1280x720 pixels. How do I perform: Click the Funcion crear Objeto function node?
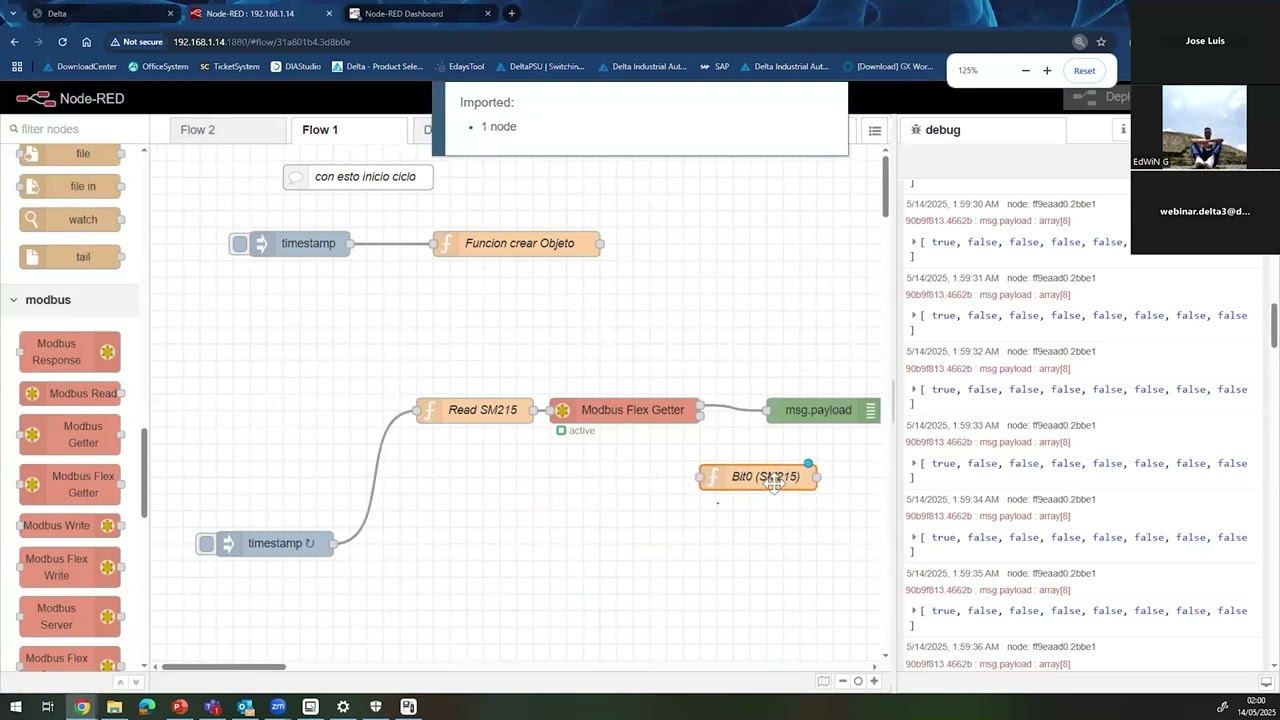pyautogui.click(x=517, y=243)
